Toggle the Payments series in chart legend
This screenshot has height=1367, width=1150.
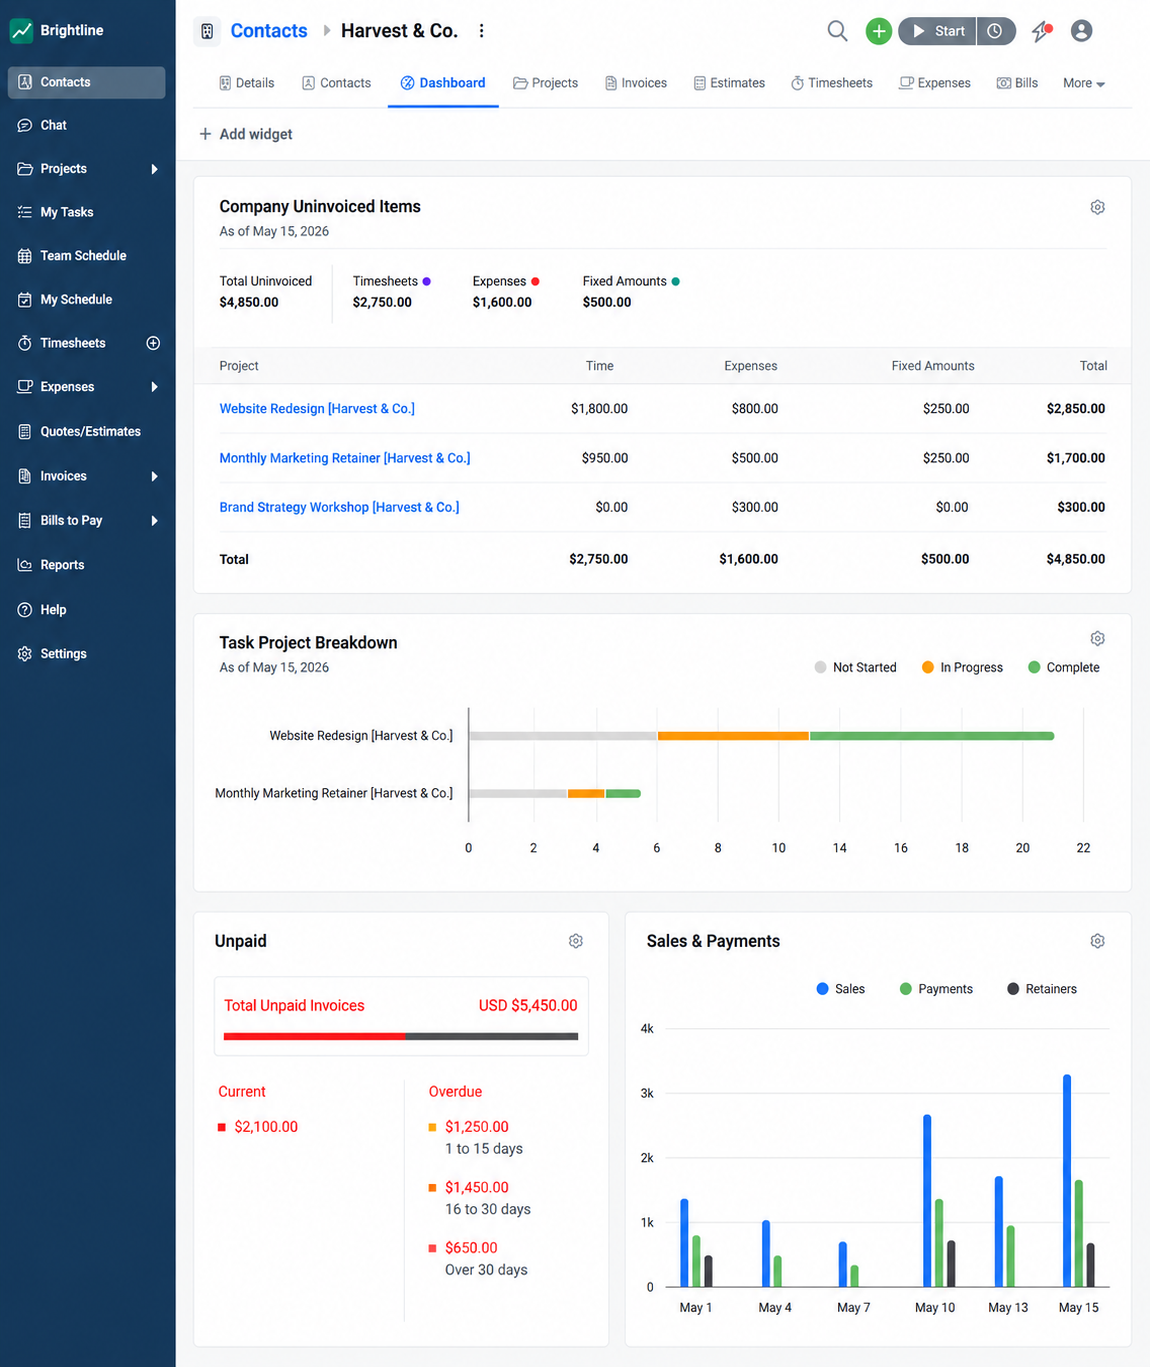coord(936,989)
